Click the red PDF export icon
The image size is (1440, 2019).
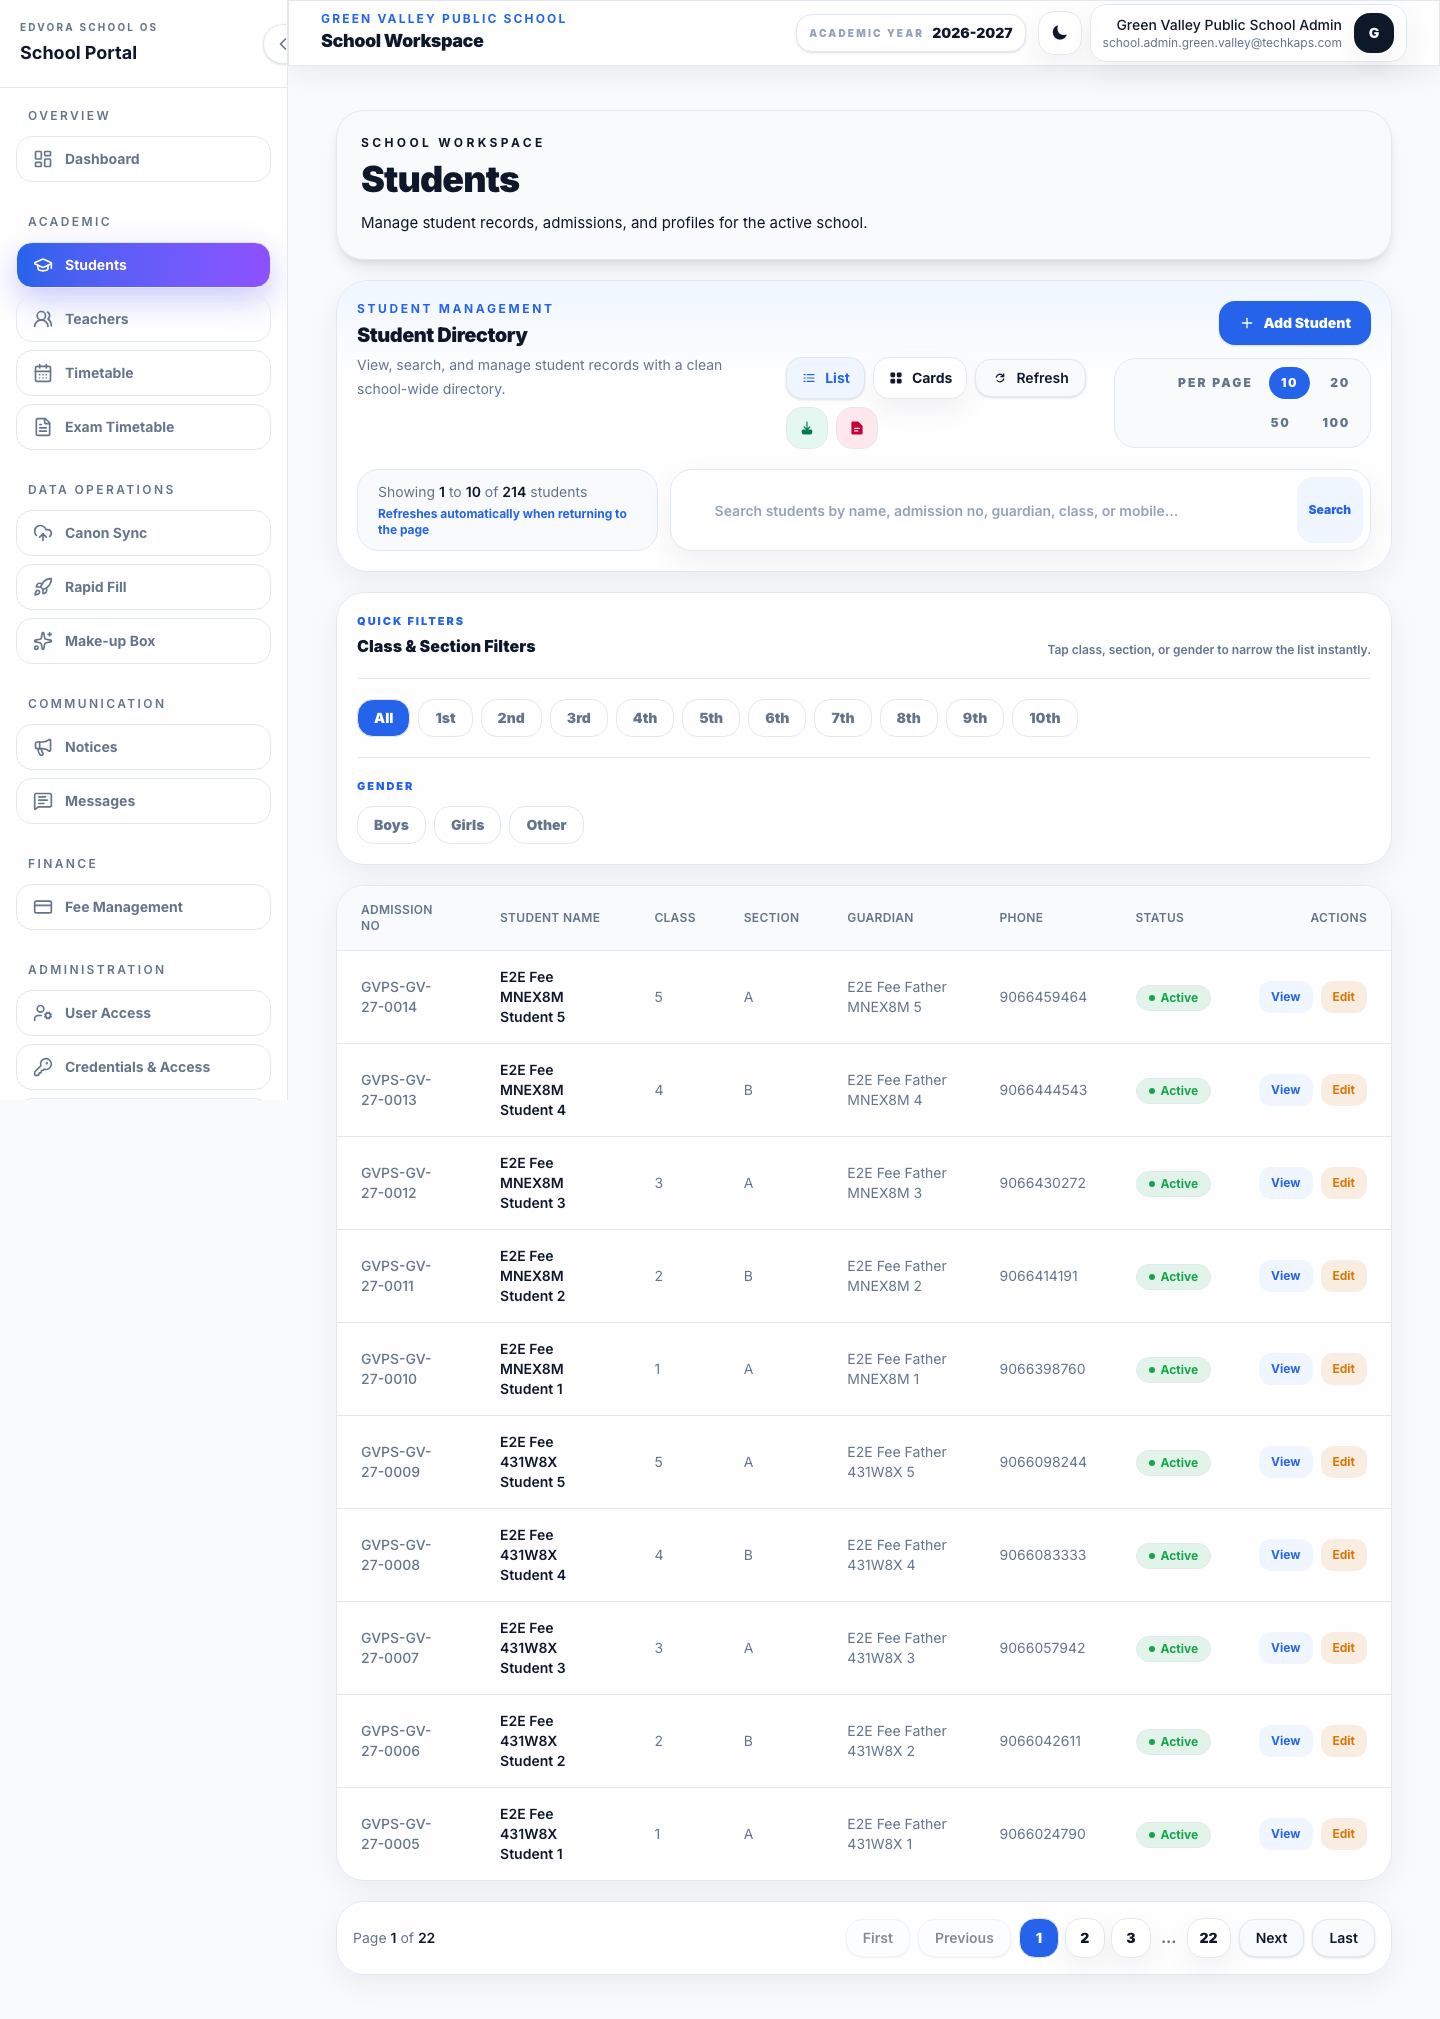[857, 428]
